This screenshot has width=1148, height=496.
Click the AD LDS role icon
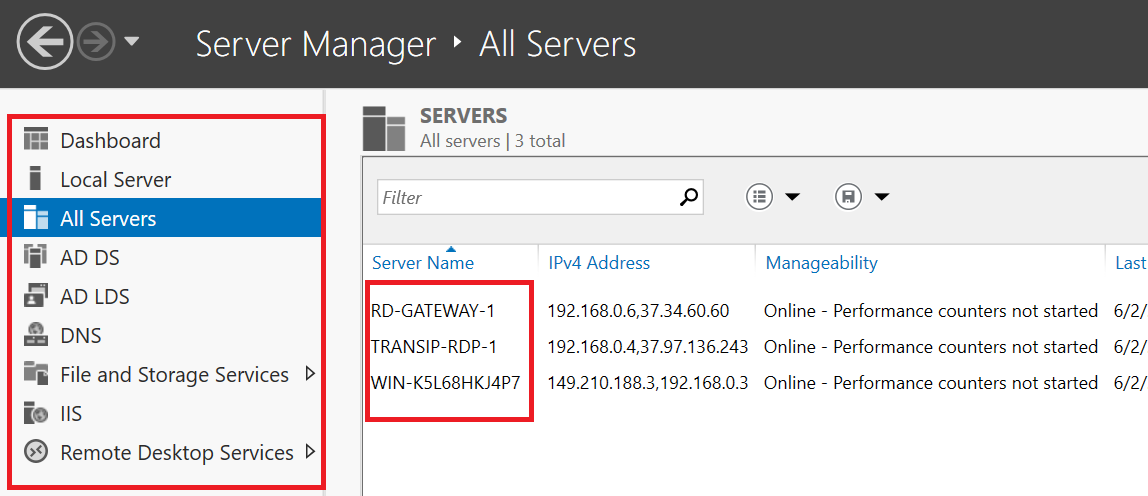36,296
